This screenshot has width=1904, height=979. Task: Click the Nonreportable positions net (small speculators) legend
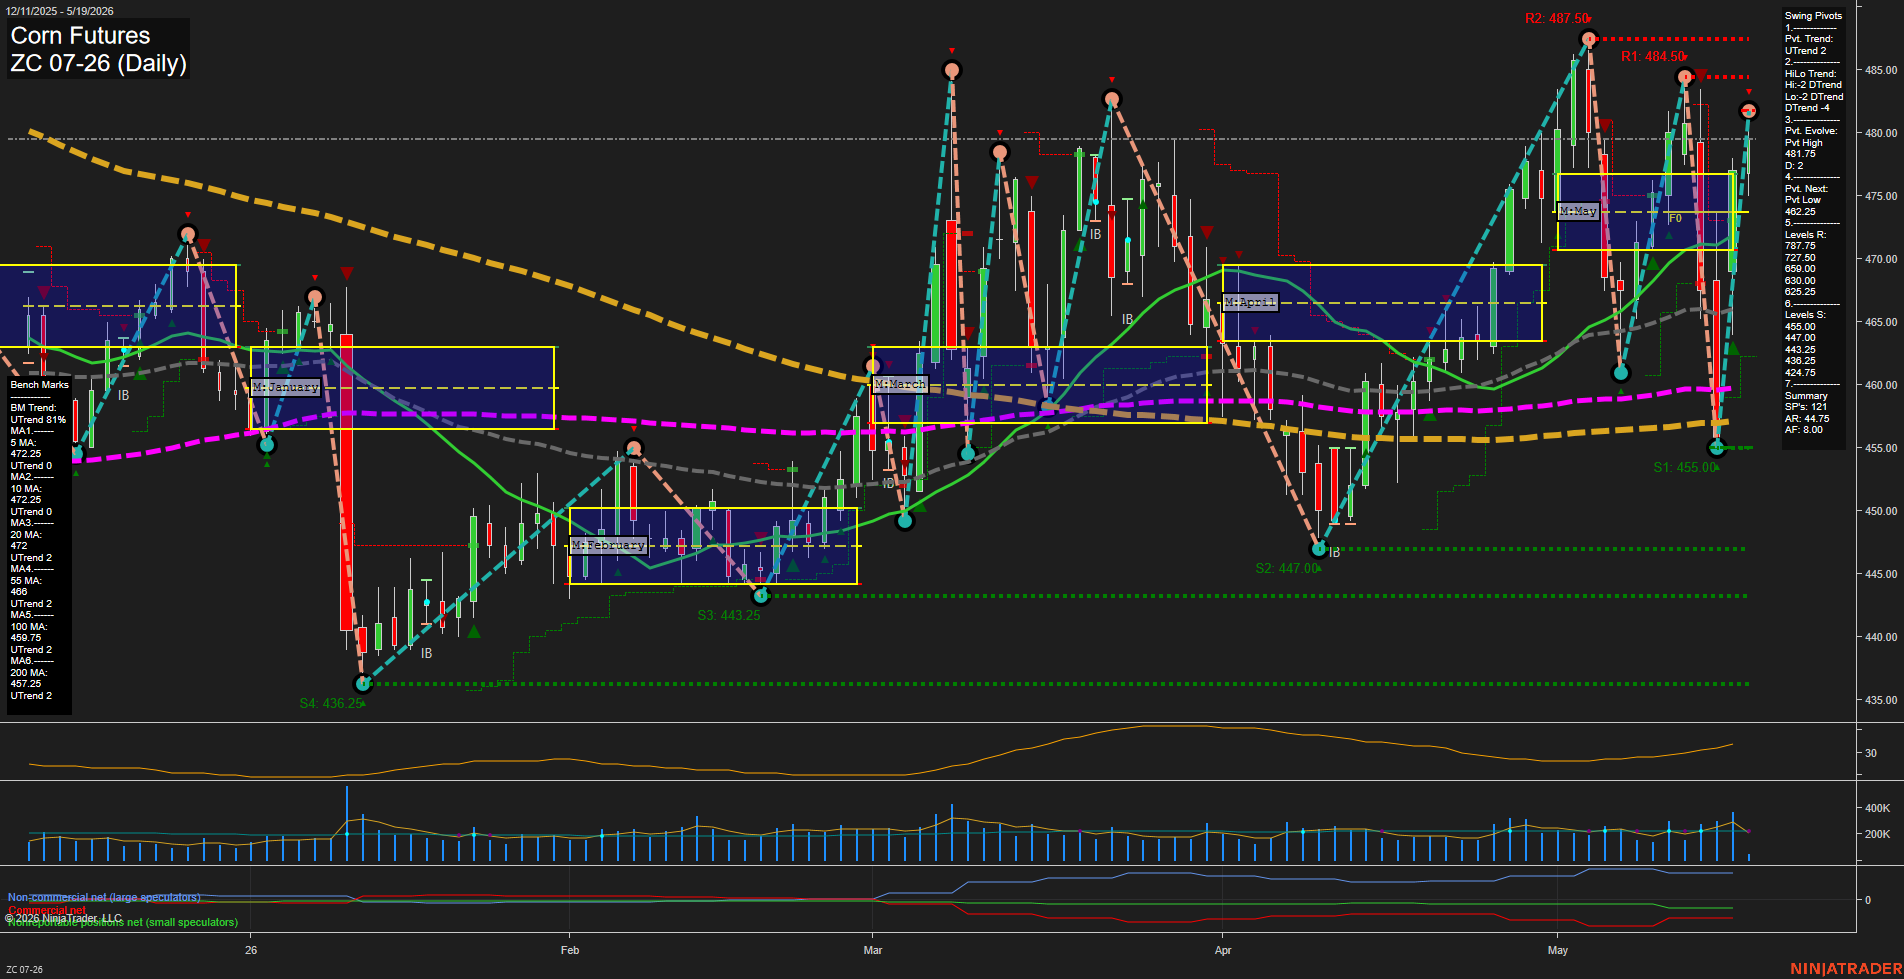click(123, 922)
